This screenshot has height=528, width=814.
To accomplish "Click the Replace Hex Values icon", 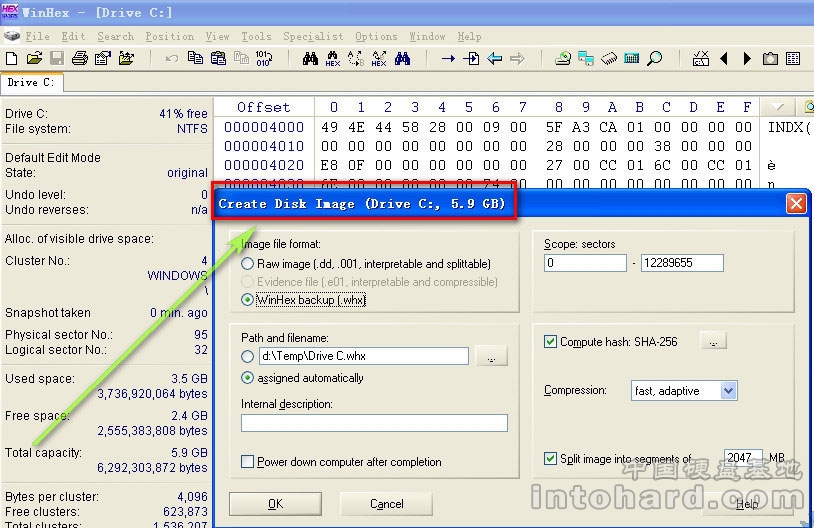I will tap(379, 58).
